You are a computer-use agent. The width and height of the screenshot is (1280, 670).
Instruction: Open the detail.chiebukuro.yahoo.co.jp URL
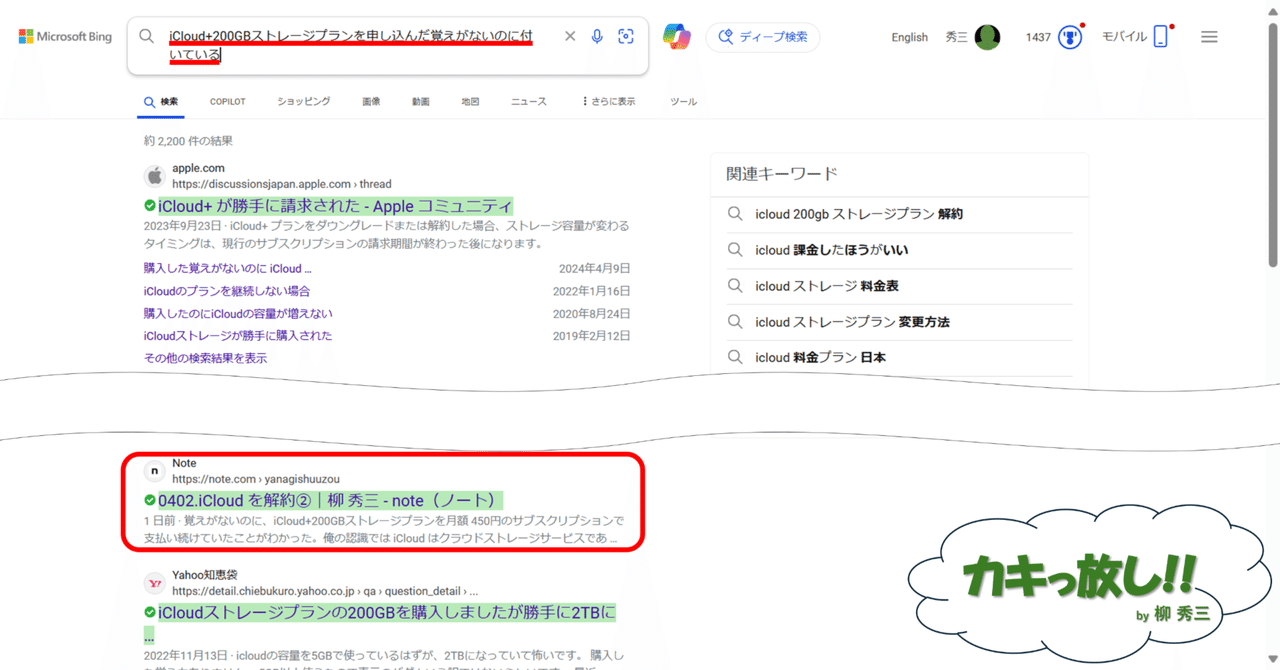[x=325, y=591]
